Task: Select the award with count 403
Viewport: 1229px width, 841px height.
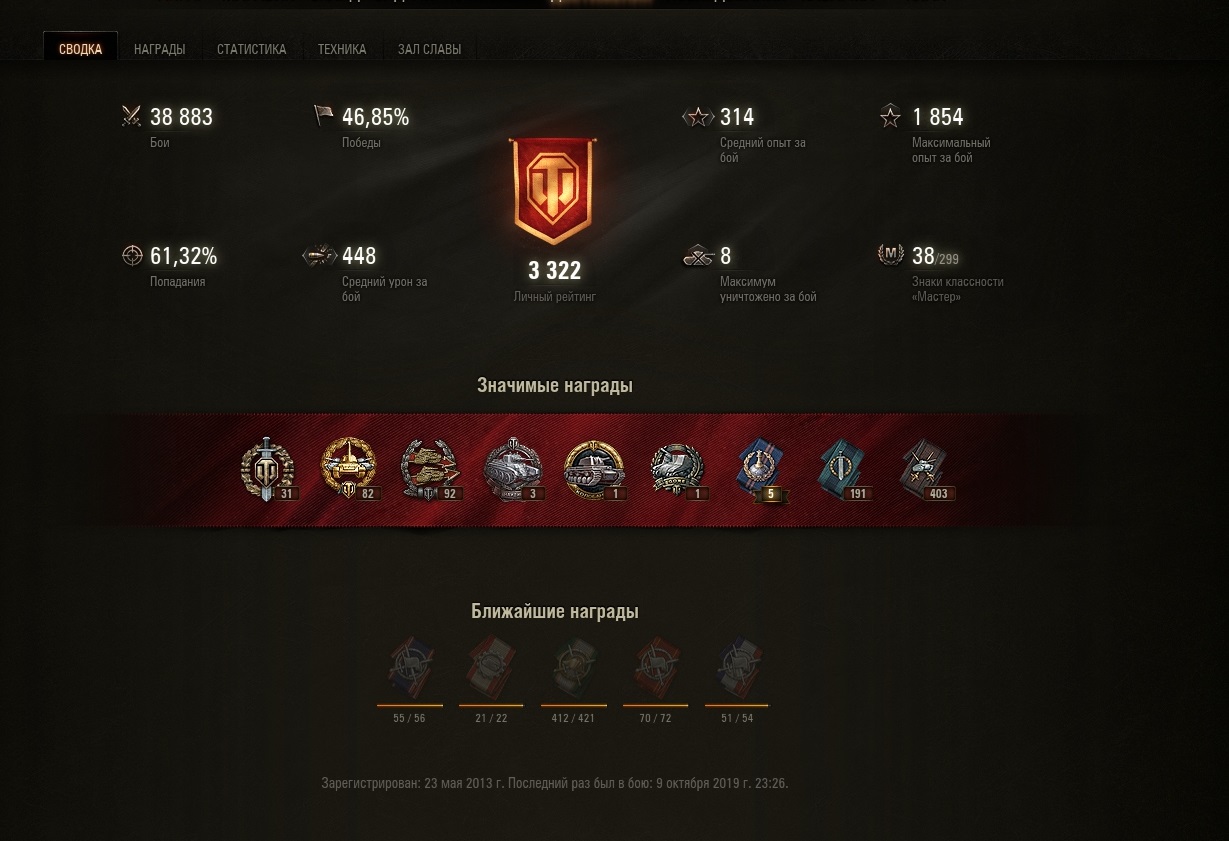Action: tap(925, 469)
